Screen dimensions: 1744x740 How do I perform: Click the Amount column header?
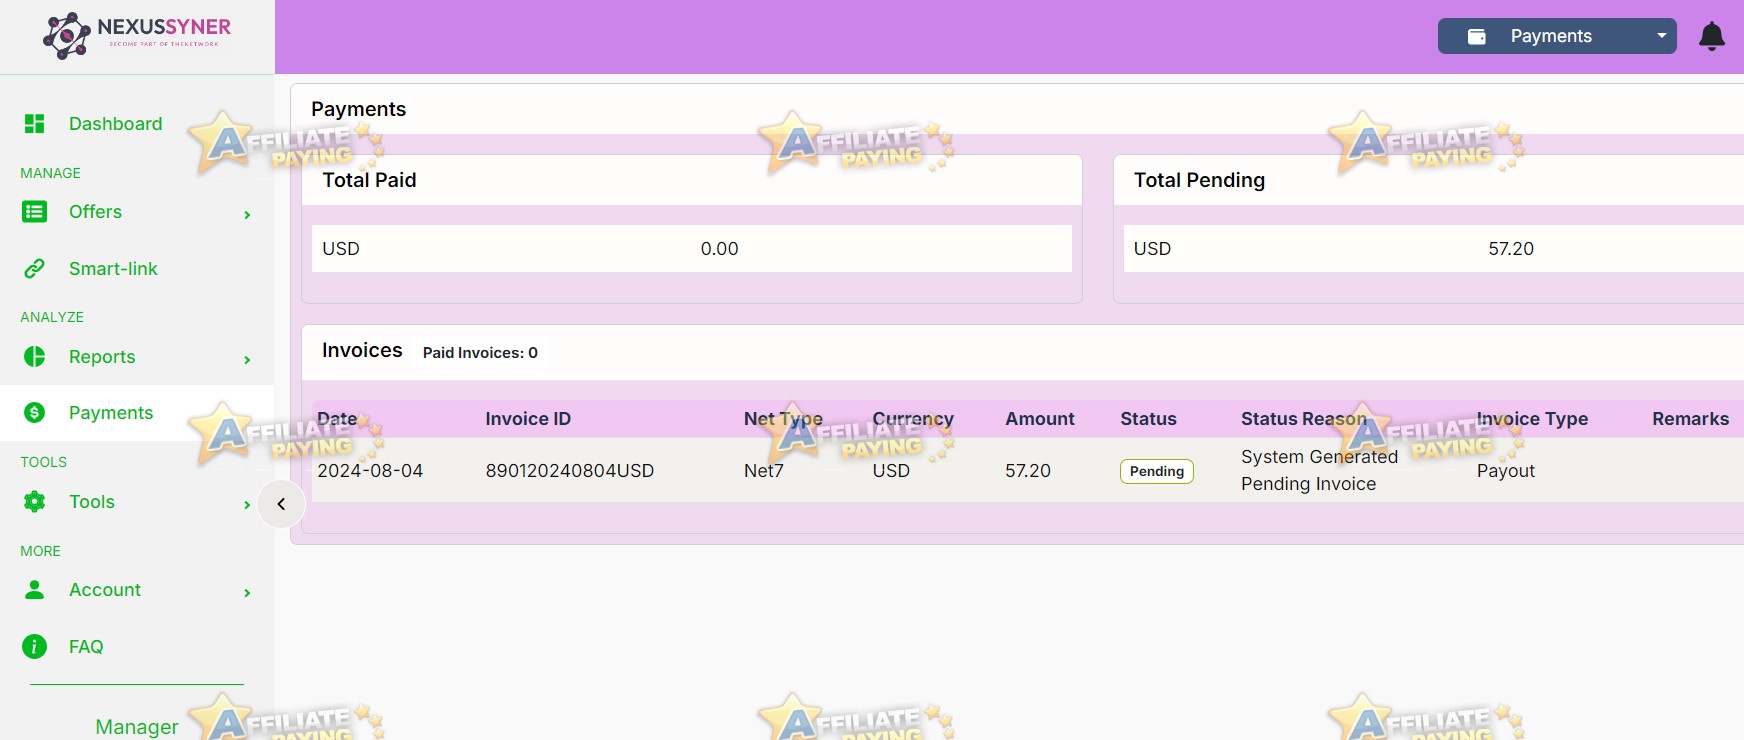click(1040, 418)
